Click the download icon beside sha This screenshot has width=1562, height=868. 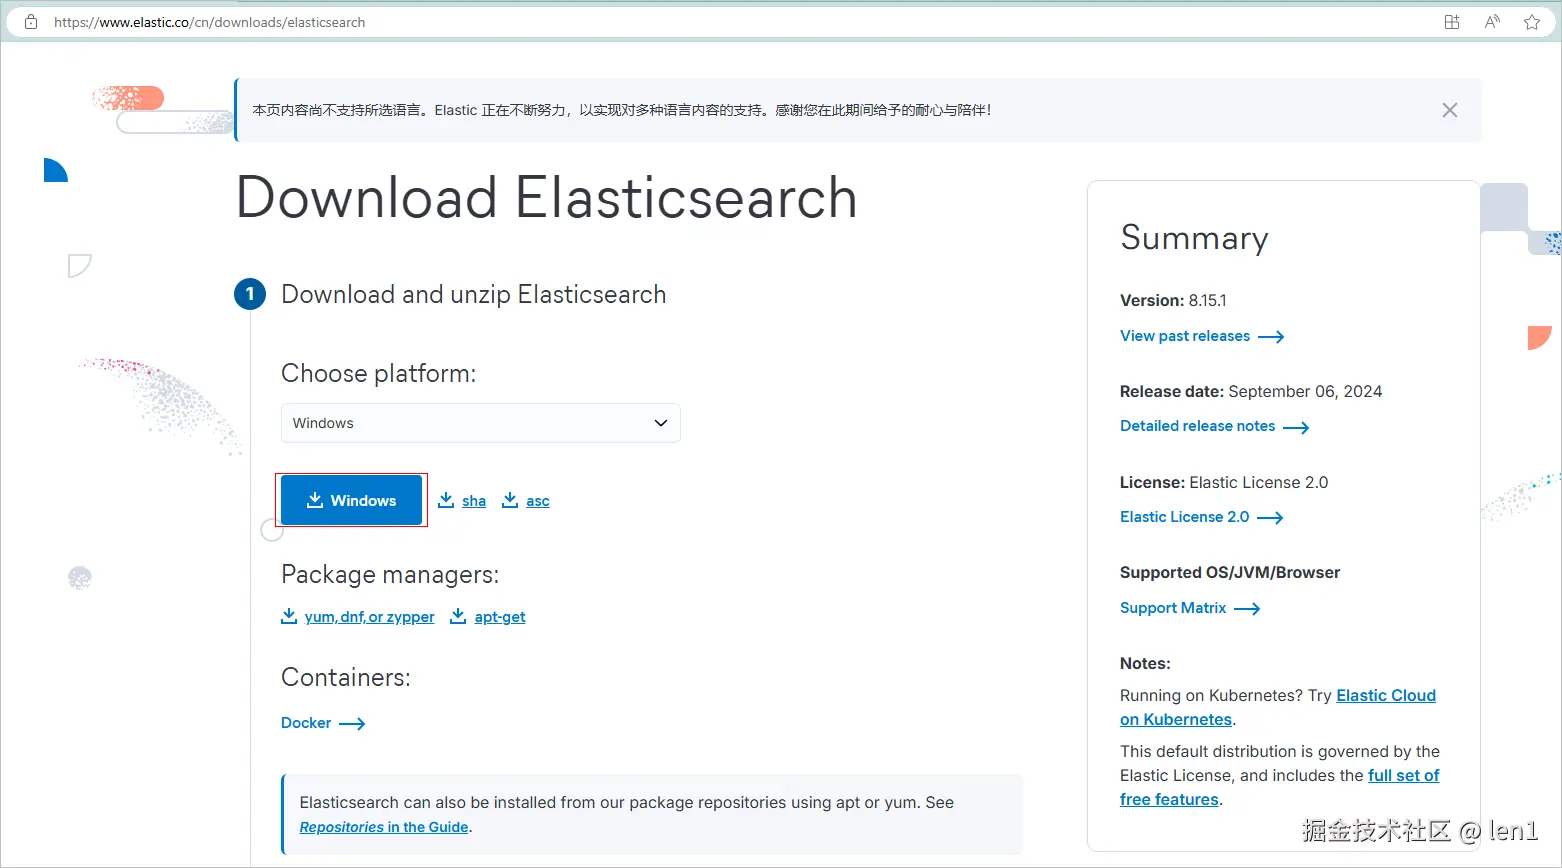[x=446, y=500]
